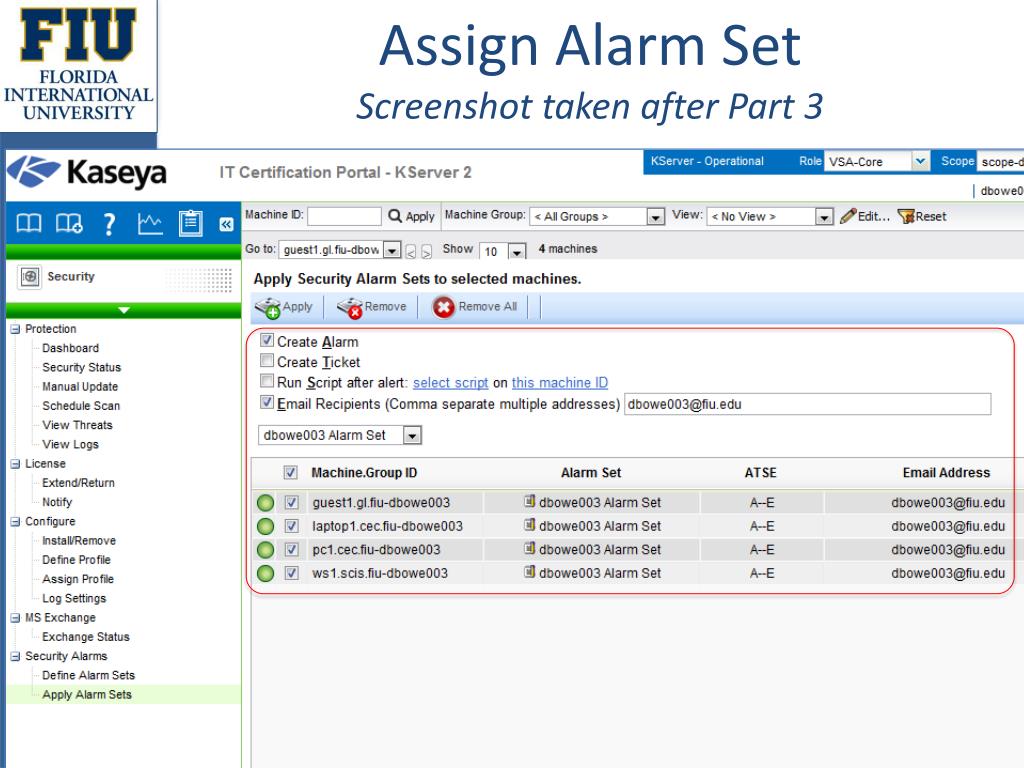Open Exchange Status in navigation tree
The image size is (1024, 768).
86,637
